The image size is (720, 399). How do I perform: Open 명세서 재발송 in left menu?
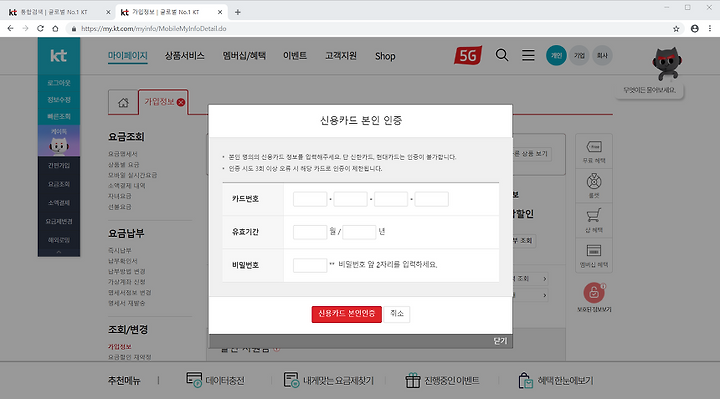127,303
